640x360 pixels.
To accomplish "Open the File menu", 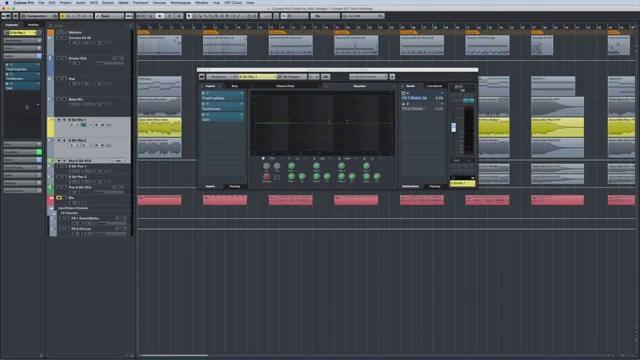I will point(41,2).
